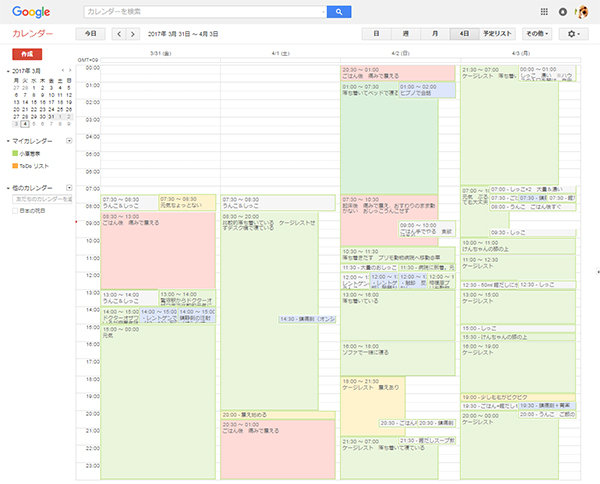Focus the カレンダーを検索 search field
600x484 pixels.
[x=203, y=12]
